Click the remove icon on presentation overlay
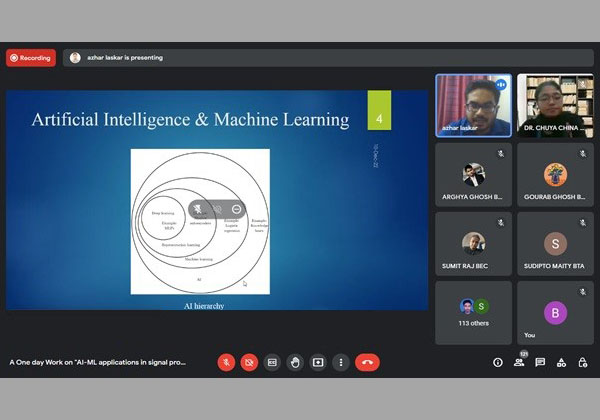600x420 pixels. (236, 209)
